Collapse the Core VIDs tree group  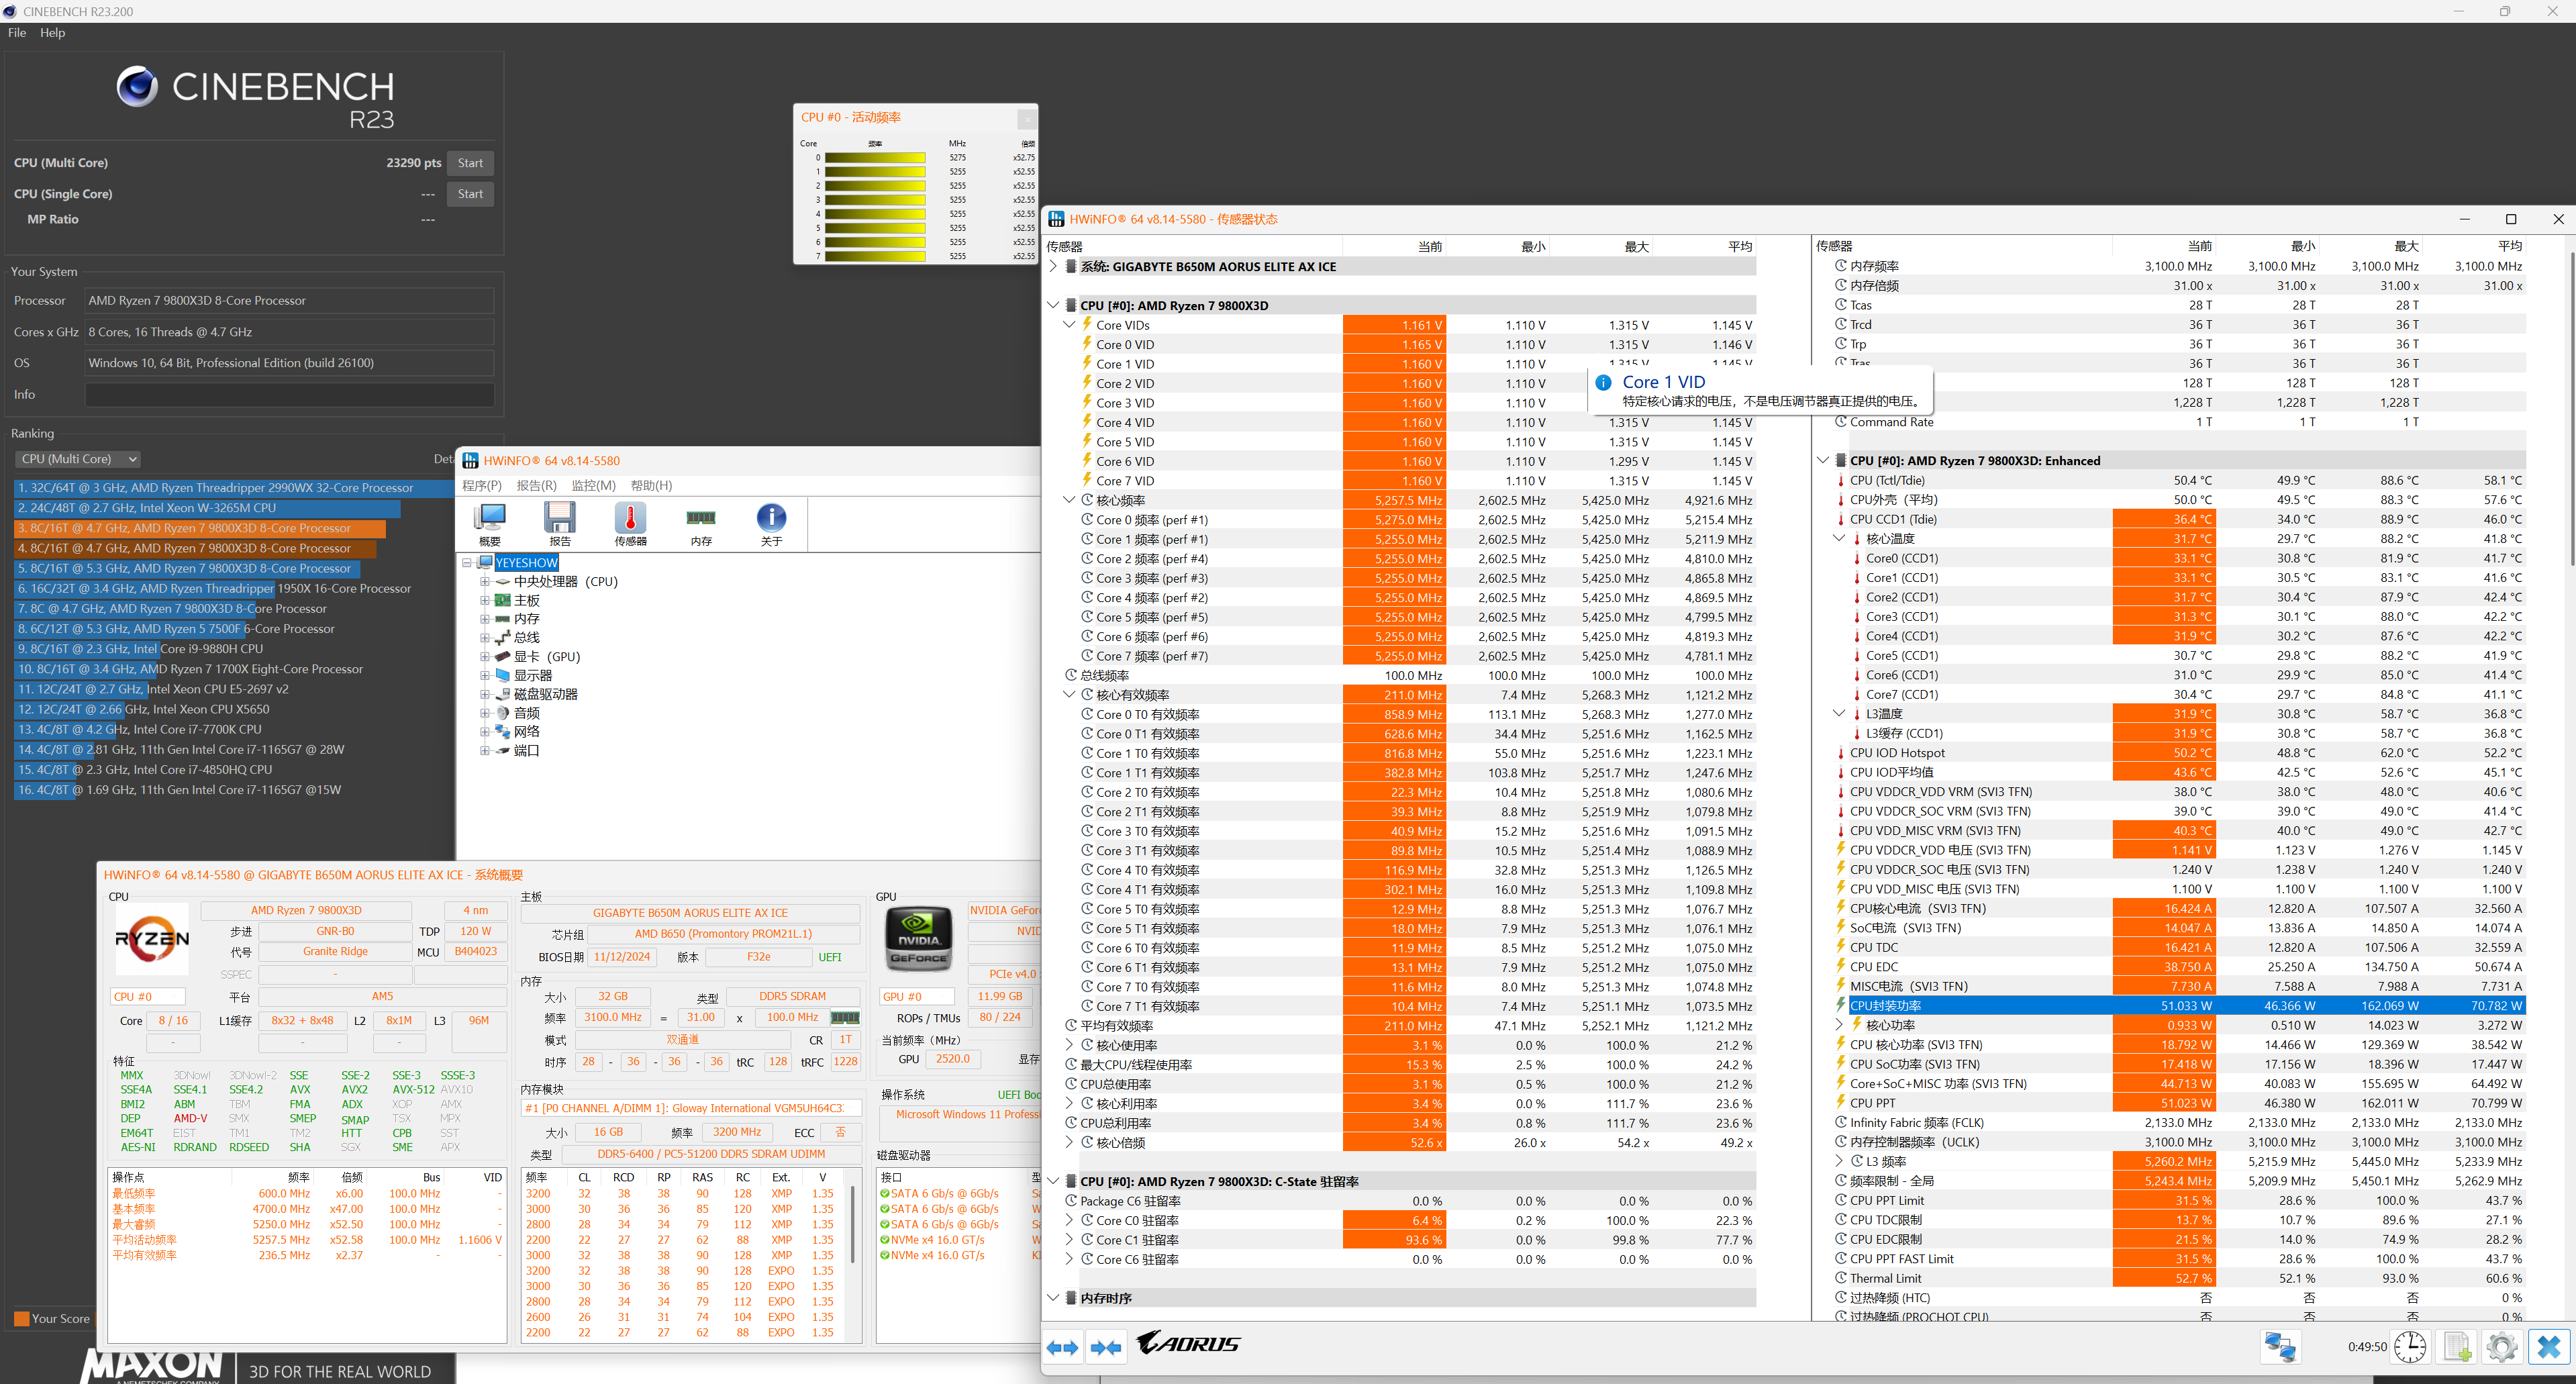coord(1068,325)
